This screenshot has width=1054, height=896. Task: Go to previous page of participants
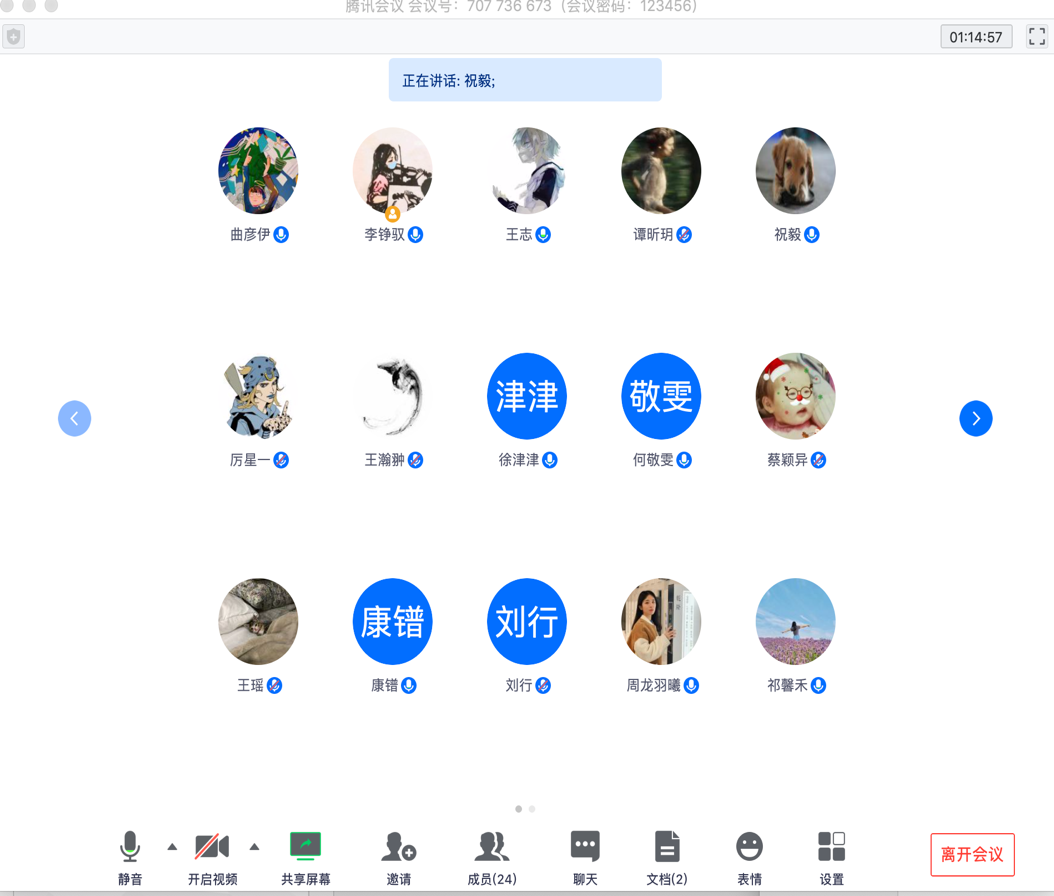75,419
